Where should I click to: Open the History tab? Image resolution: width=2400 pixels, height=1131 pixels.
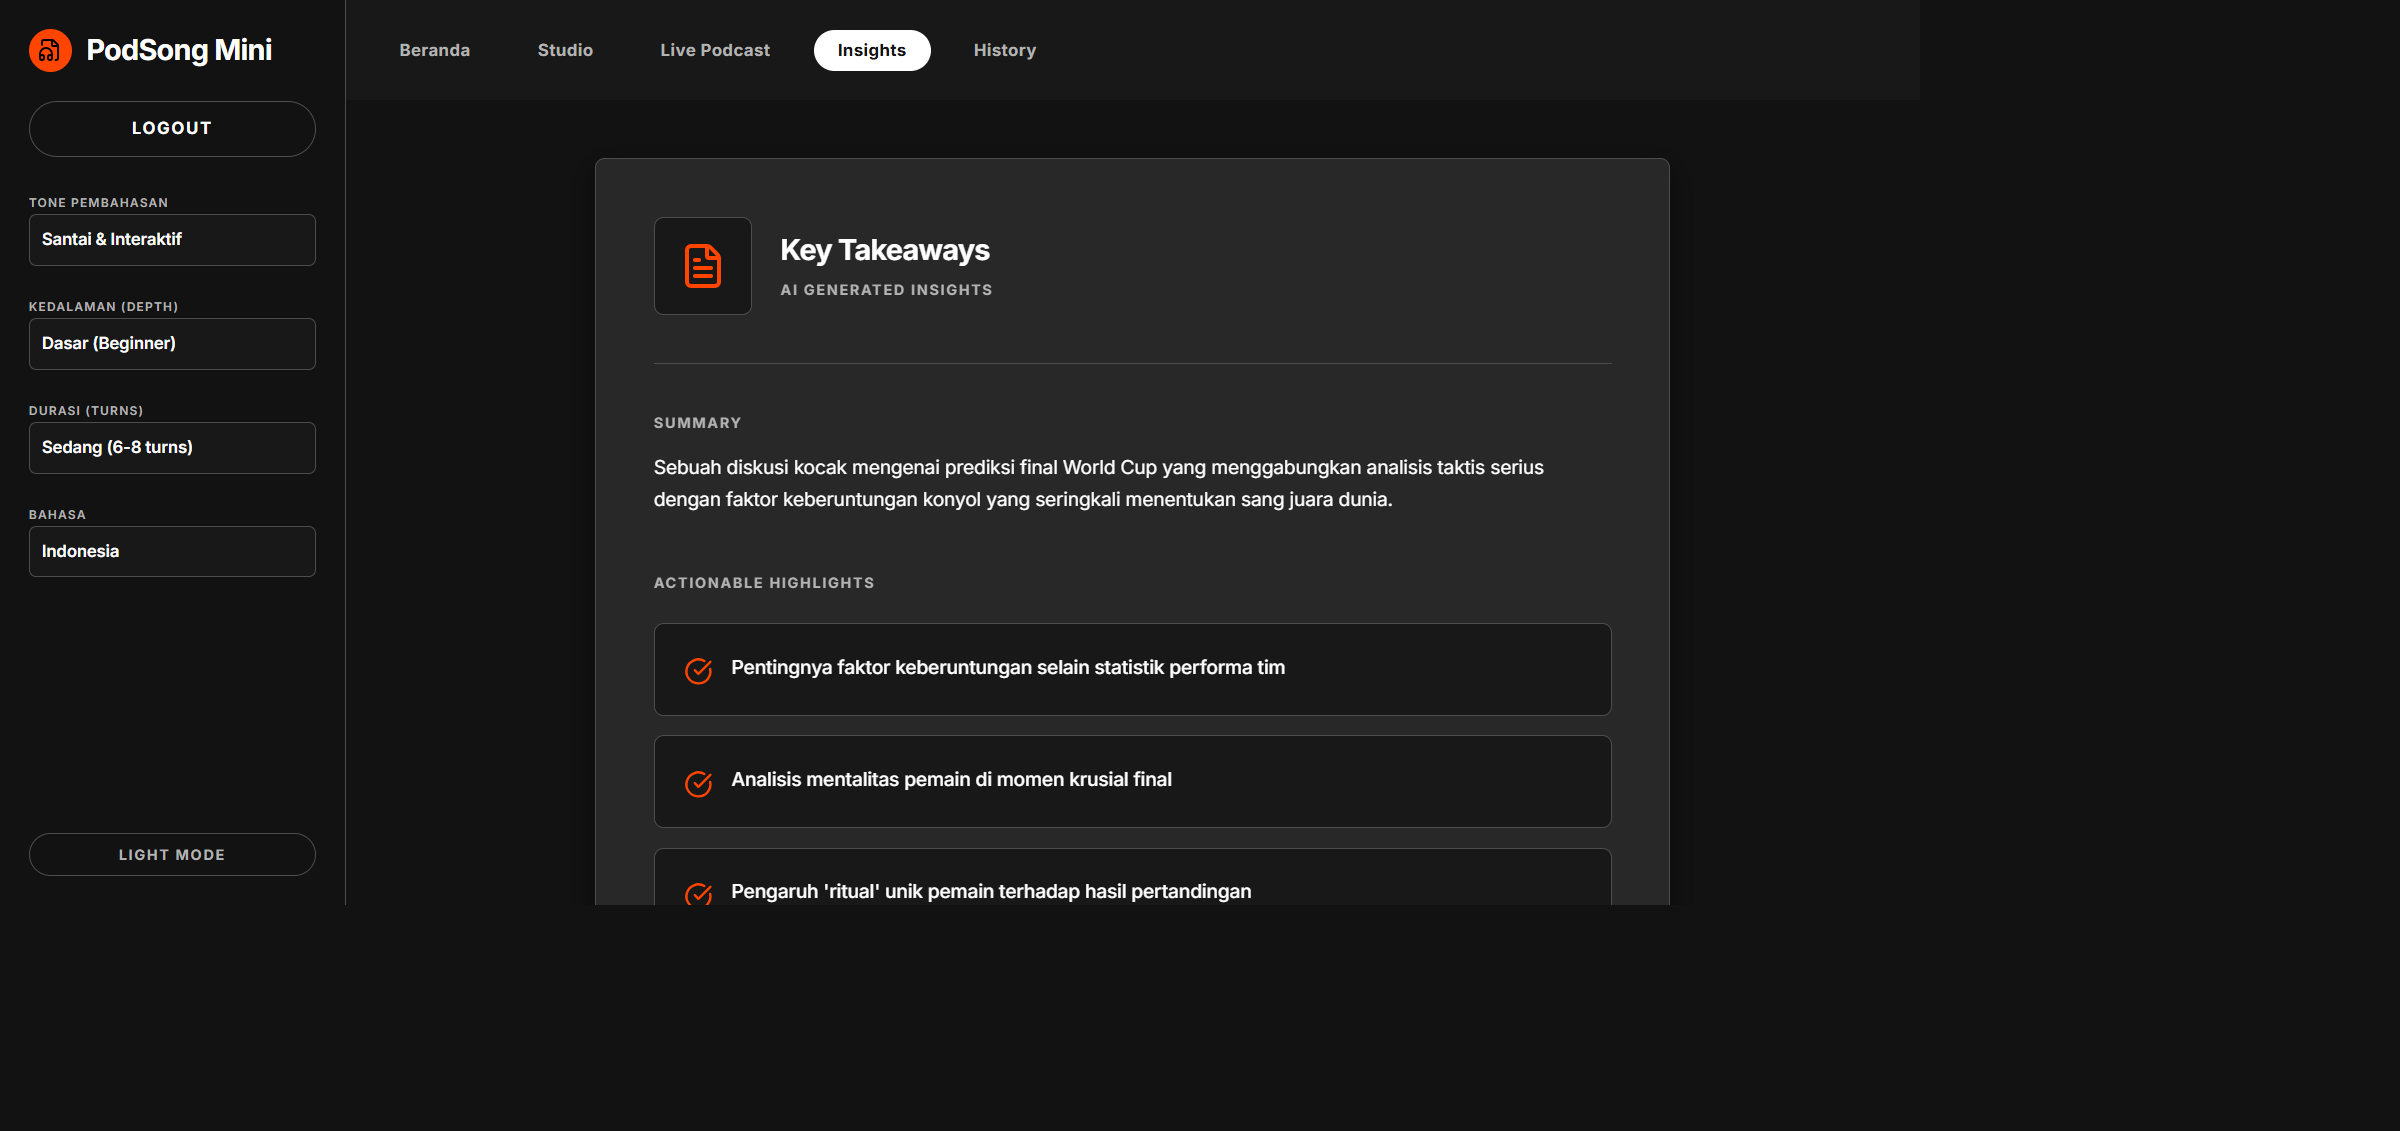(x=1005, y=50)
